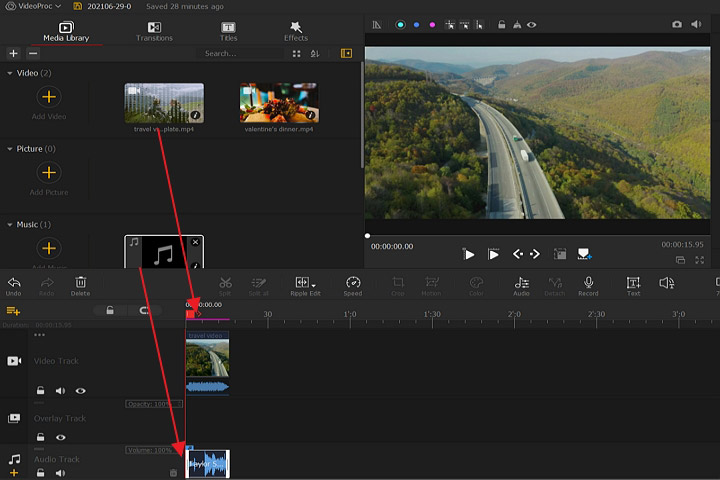Image resolution: width=720 pixels, height=480 pixels.
Task: Mute the Video Track speaker icon
Action: tap(60, 391)
